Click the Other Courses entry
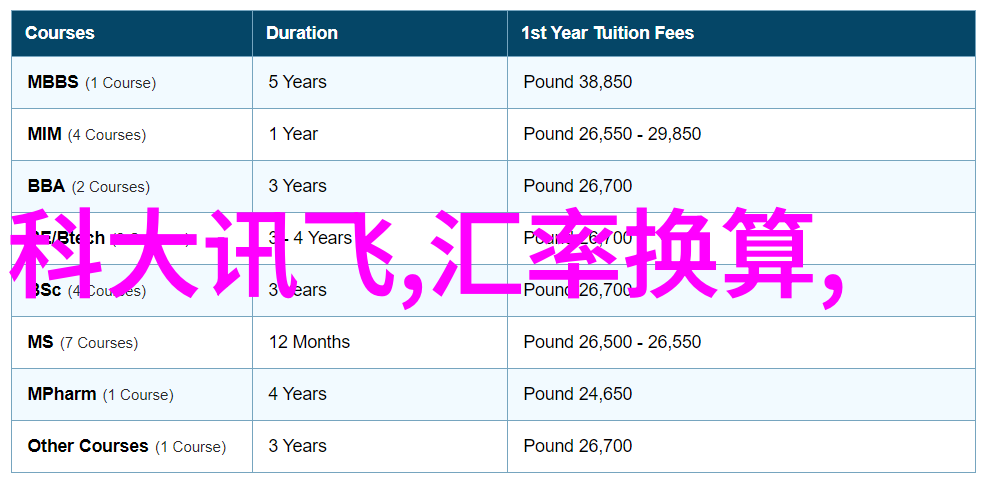 pos(88,447)
